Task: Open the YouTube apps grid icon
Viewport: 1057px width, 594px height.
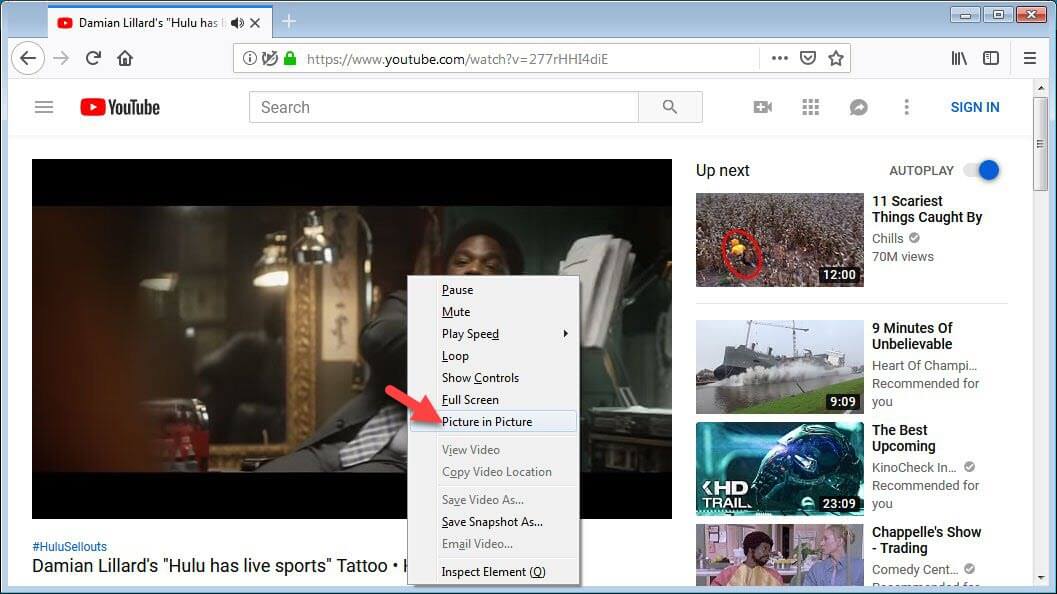Action: (x=811, y=107)
